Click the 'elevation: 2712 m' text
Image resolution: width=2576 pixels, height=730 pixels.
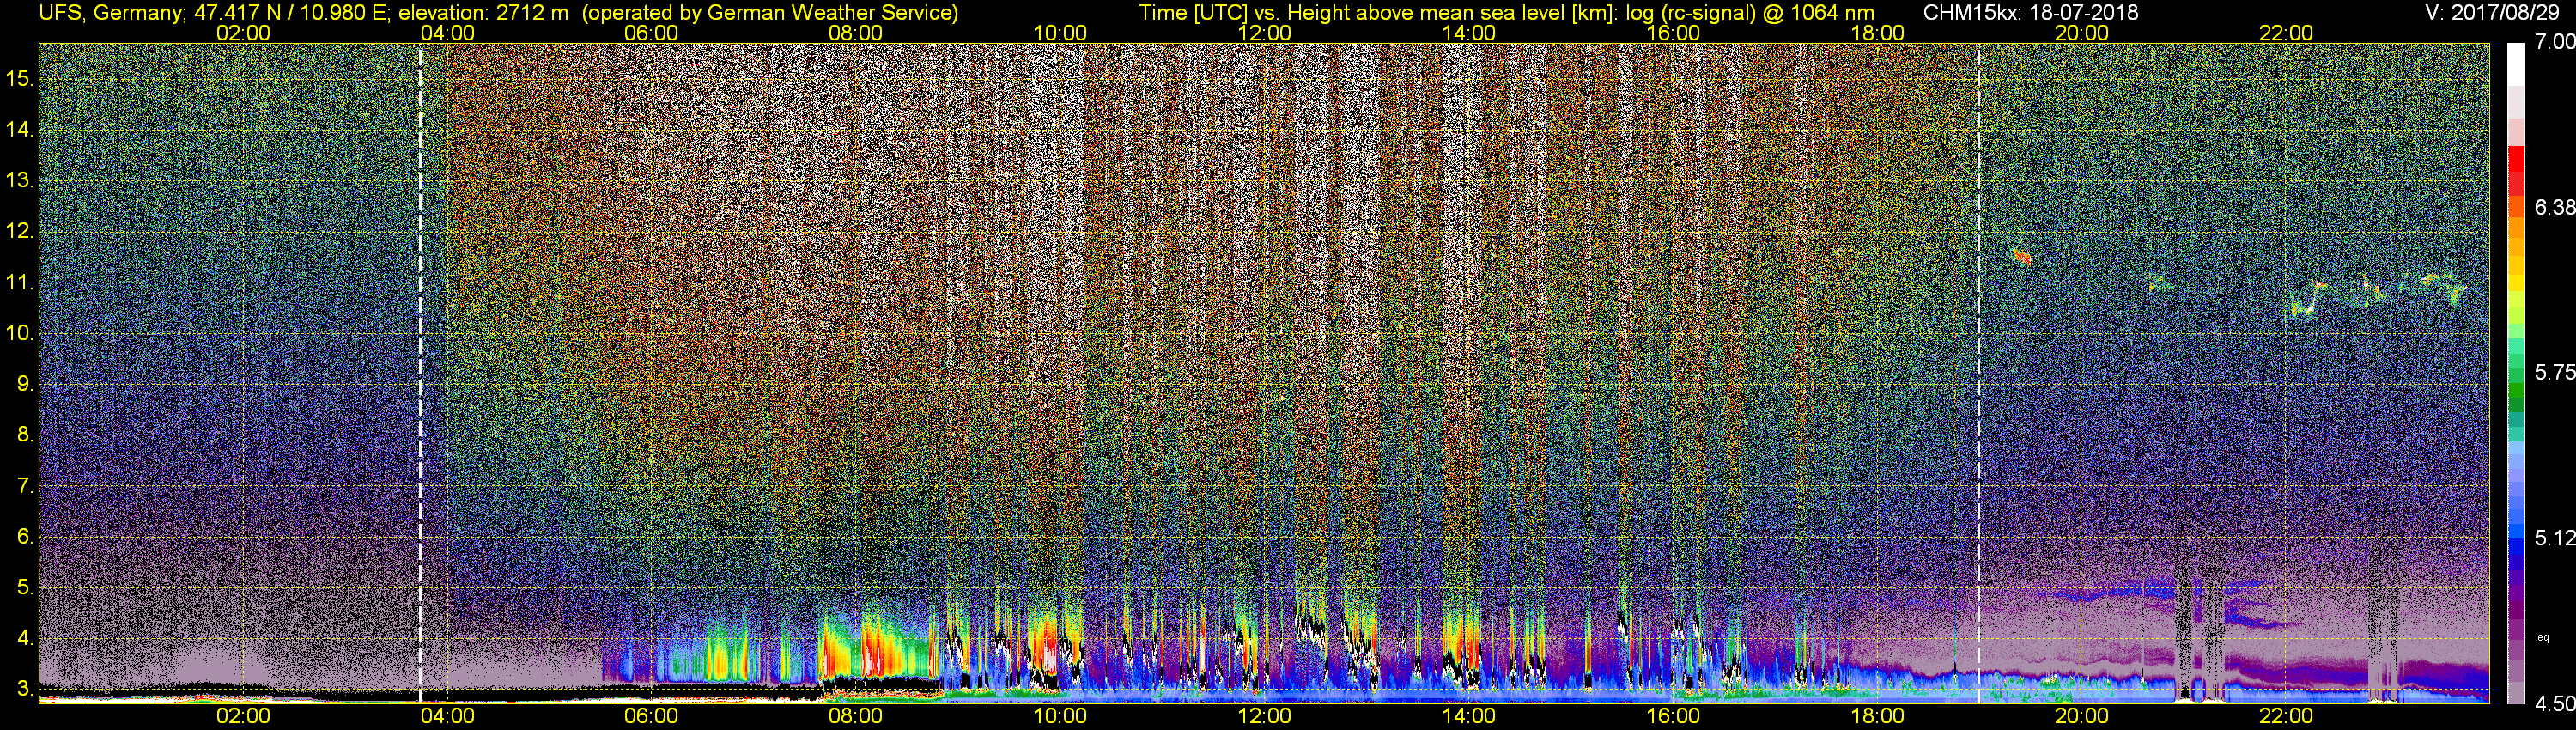coord(485,13)
